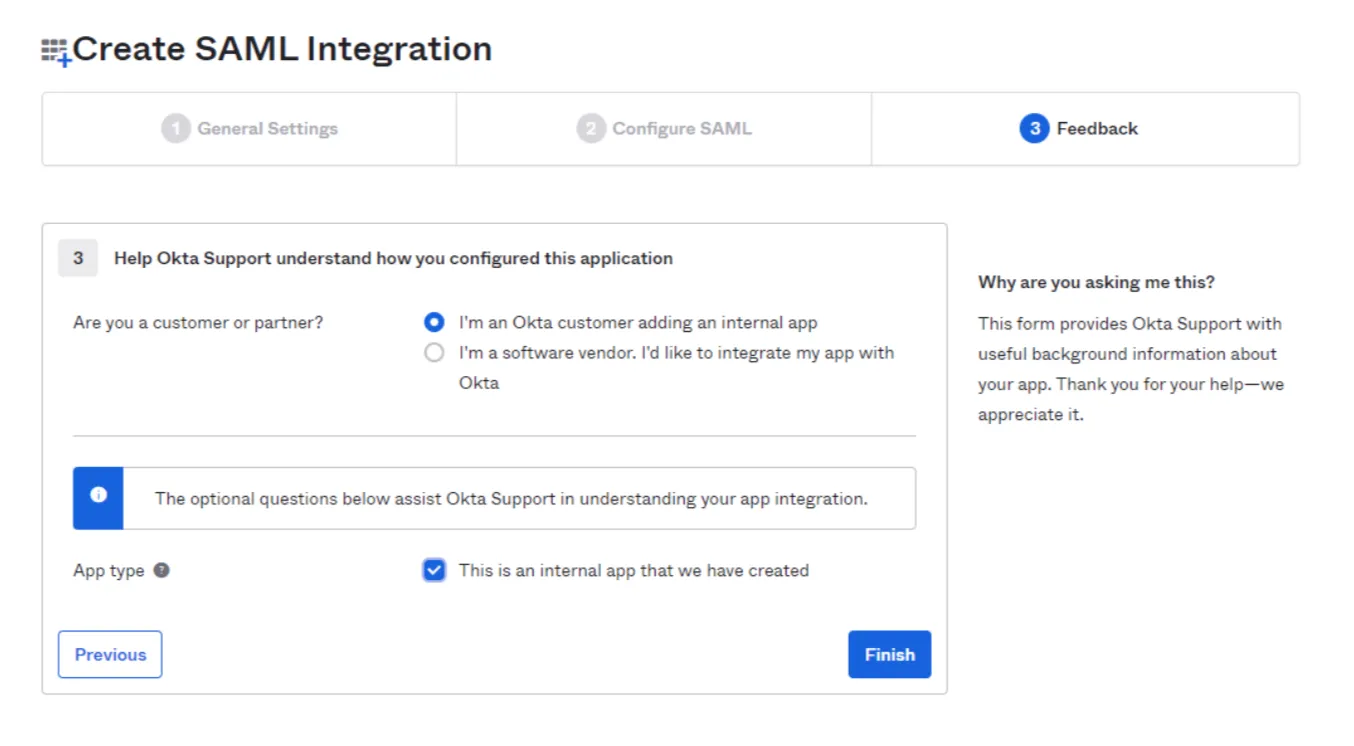The width and height of the screenshot is (1354, 746).
Task: Choose the software vendor radio option
Action: 434,352
